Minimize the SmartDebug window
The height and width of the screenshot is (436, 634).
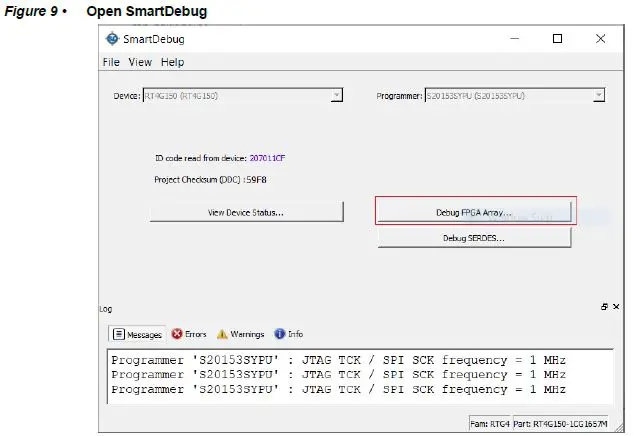515,38
